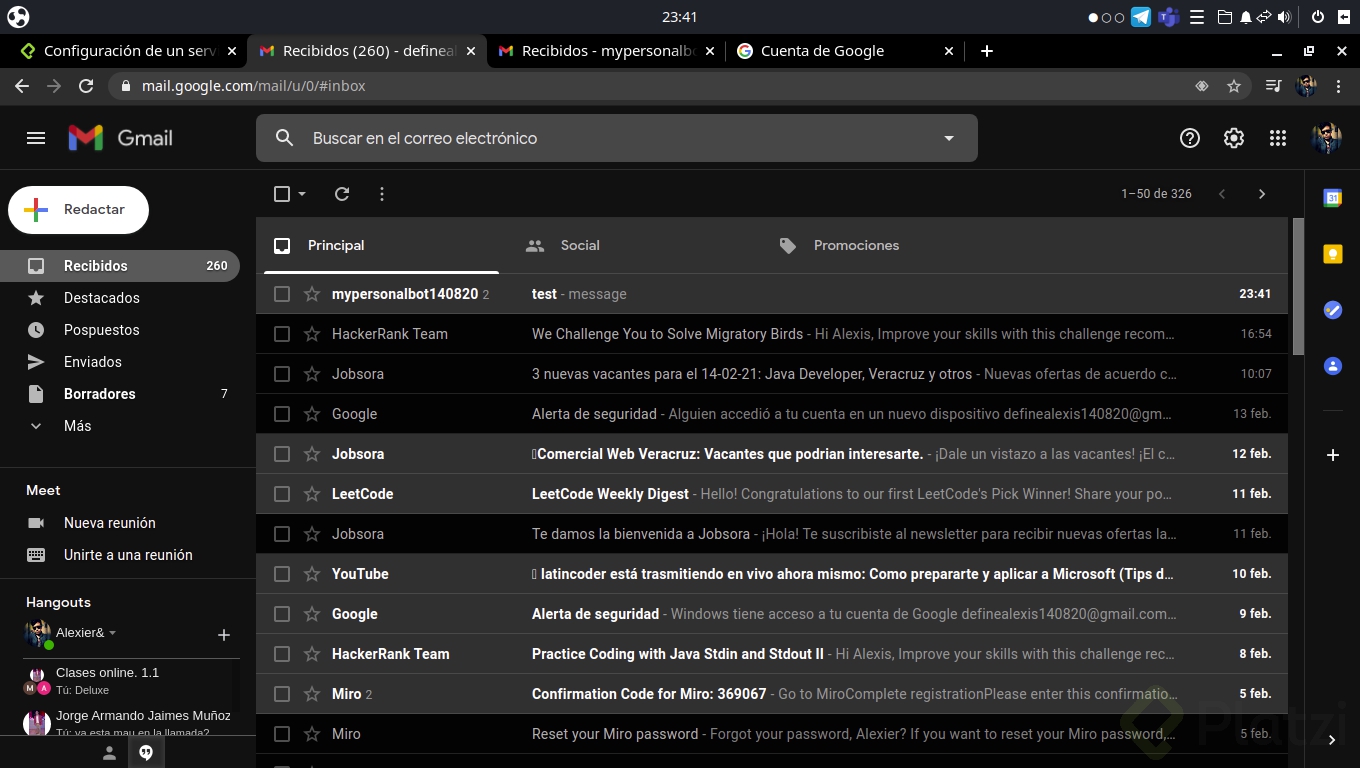Open browser three-dot menu
1360x768 pixels.
click(x=1338, y=86)
